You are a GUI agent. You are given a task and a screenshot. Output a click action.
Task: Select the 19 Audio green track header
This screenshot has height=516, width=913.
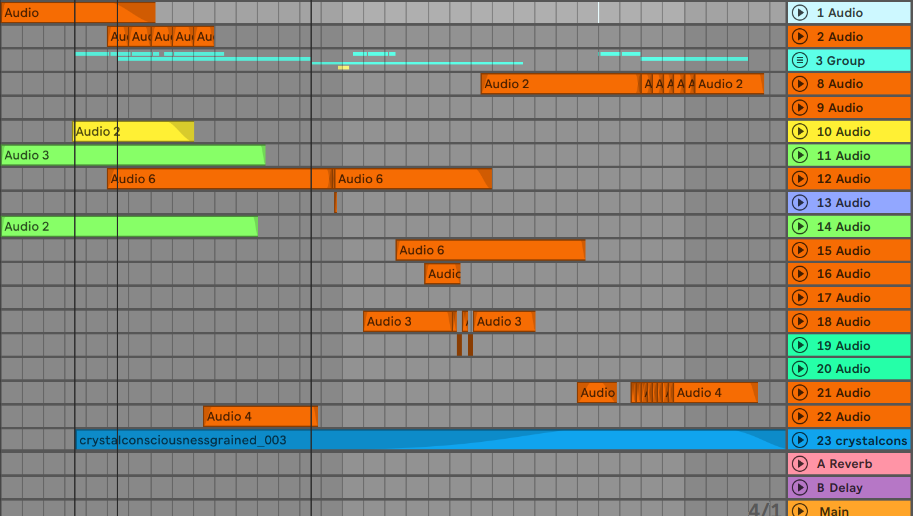click(x=850, y=345)
